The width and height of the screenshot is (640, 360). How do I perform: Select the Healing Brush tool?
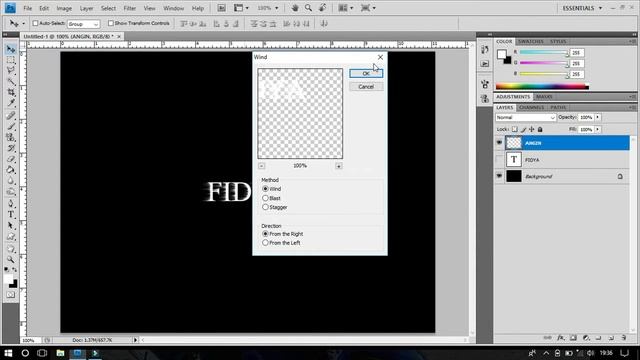click(x=11, y=116)
